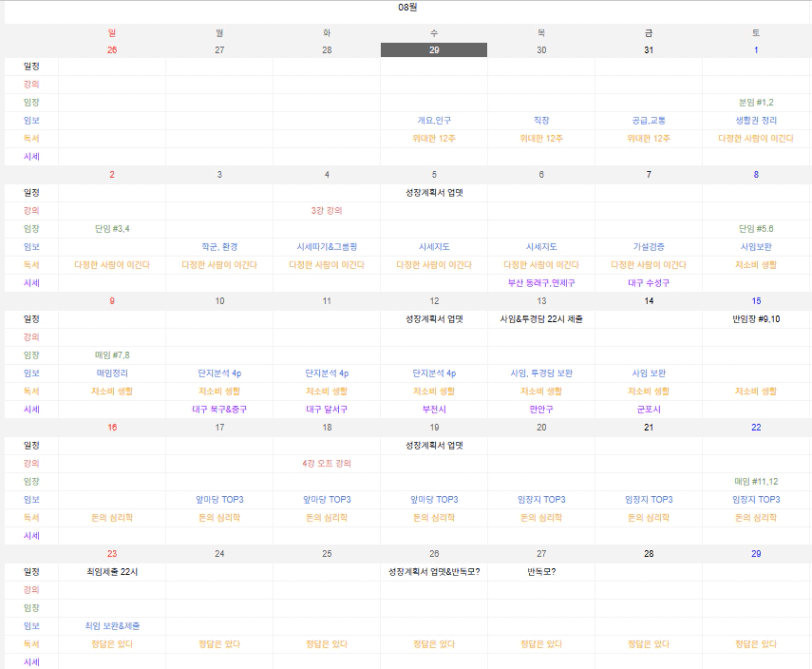The width and height of the screenshot is (812, 669).
Task: Select blue date cell 8
Action: [x=756, y=174]
